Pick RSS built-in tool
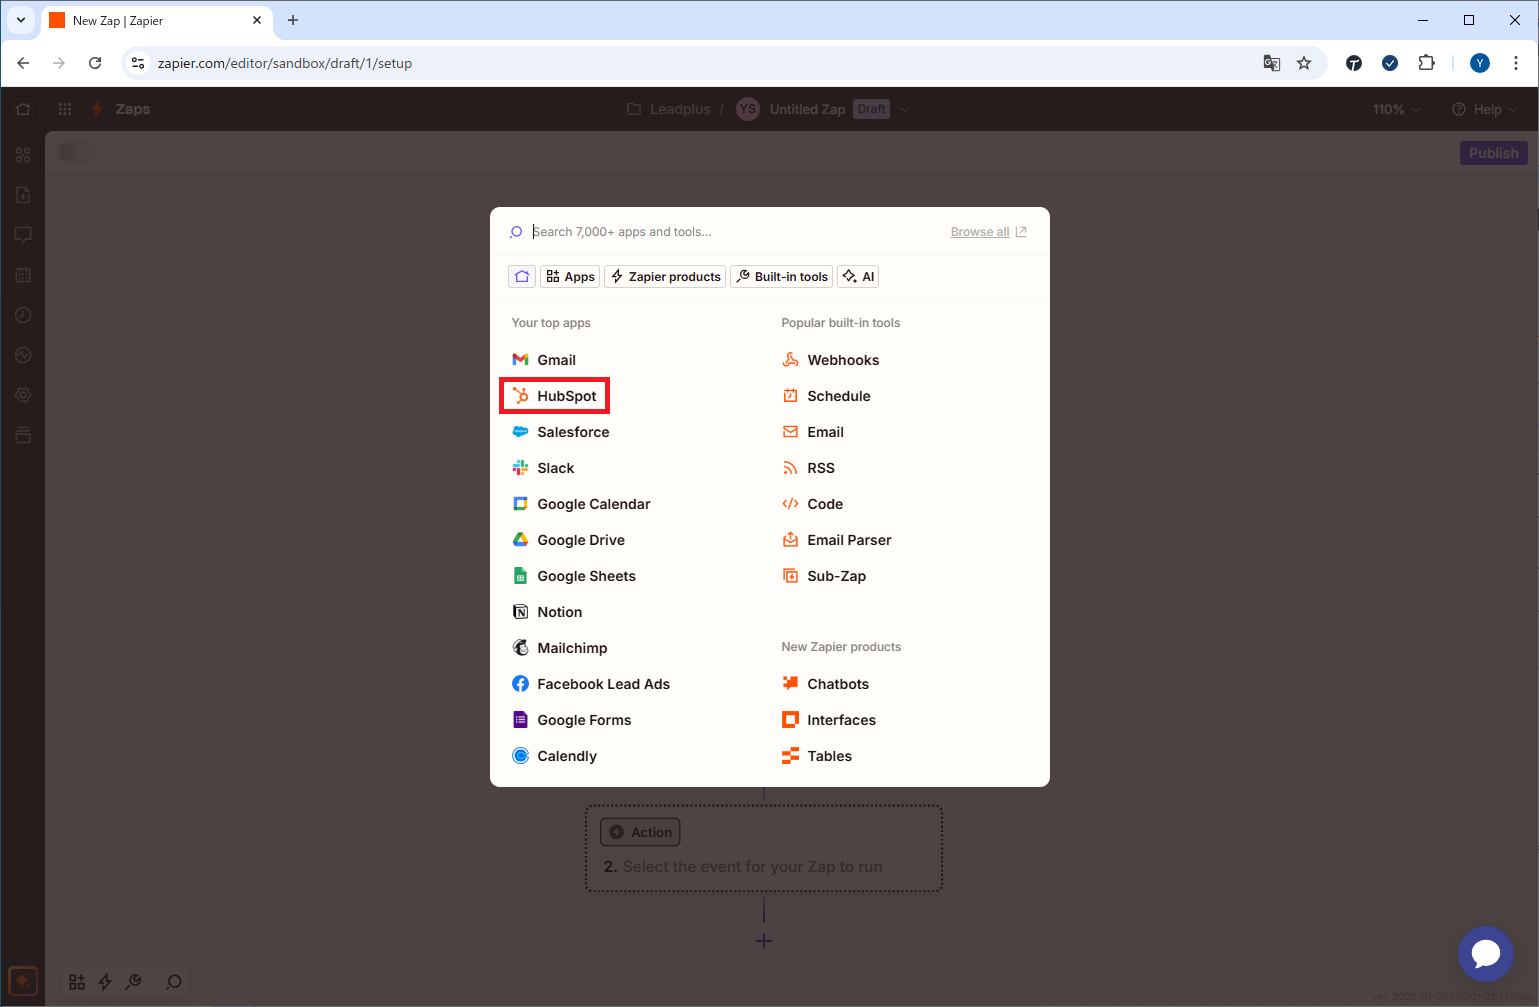The width and height of the screenshot is (1539, 1007). [x=808, y=468]
